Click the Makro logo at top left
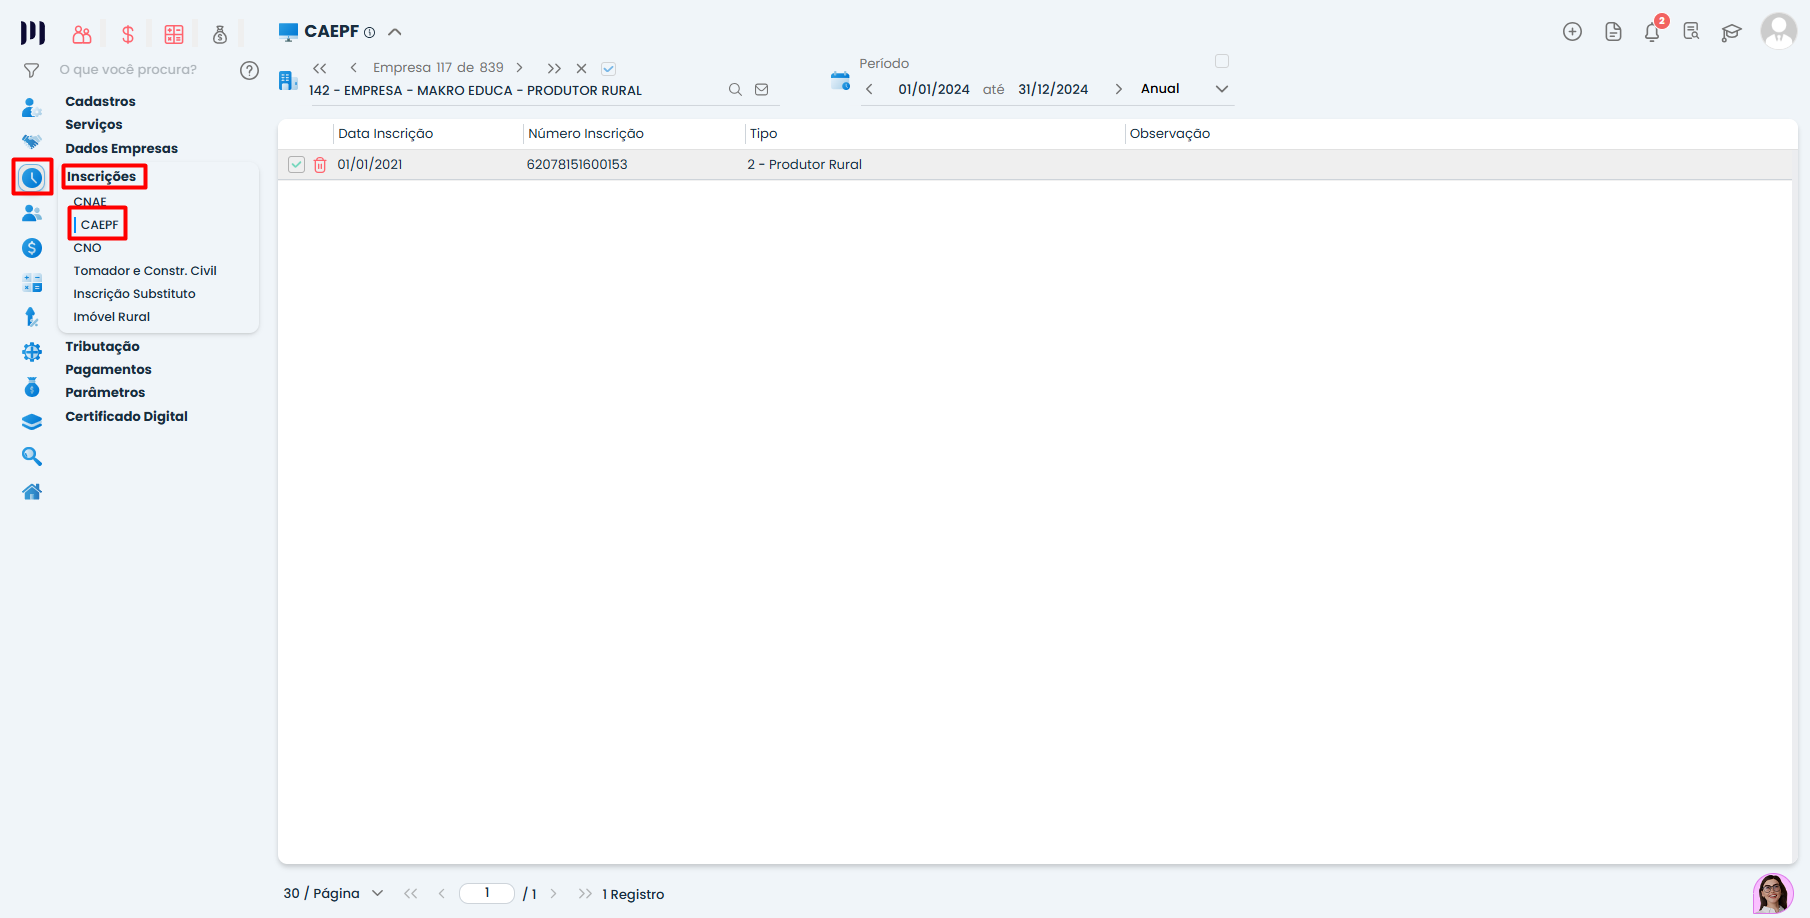This screenshot has width=1810, height=918. [x=32, y=33]
